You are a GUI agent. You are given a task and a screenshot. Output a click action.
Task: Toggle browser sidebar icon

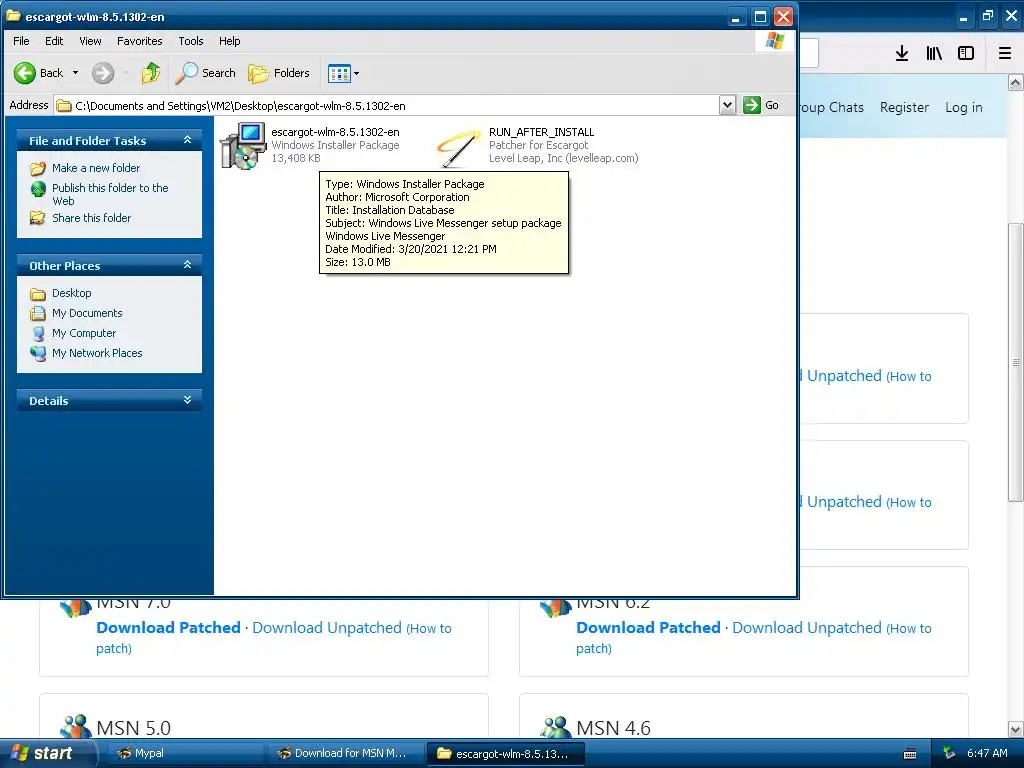[x=966, y=54]
